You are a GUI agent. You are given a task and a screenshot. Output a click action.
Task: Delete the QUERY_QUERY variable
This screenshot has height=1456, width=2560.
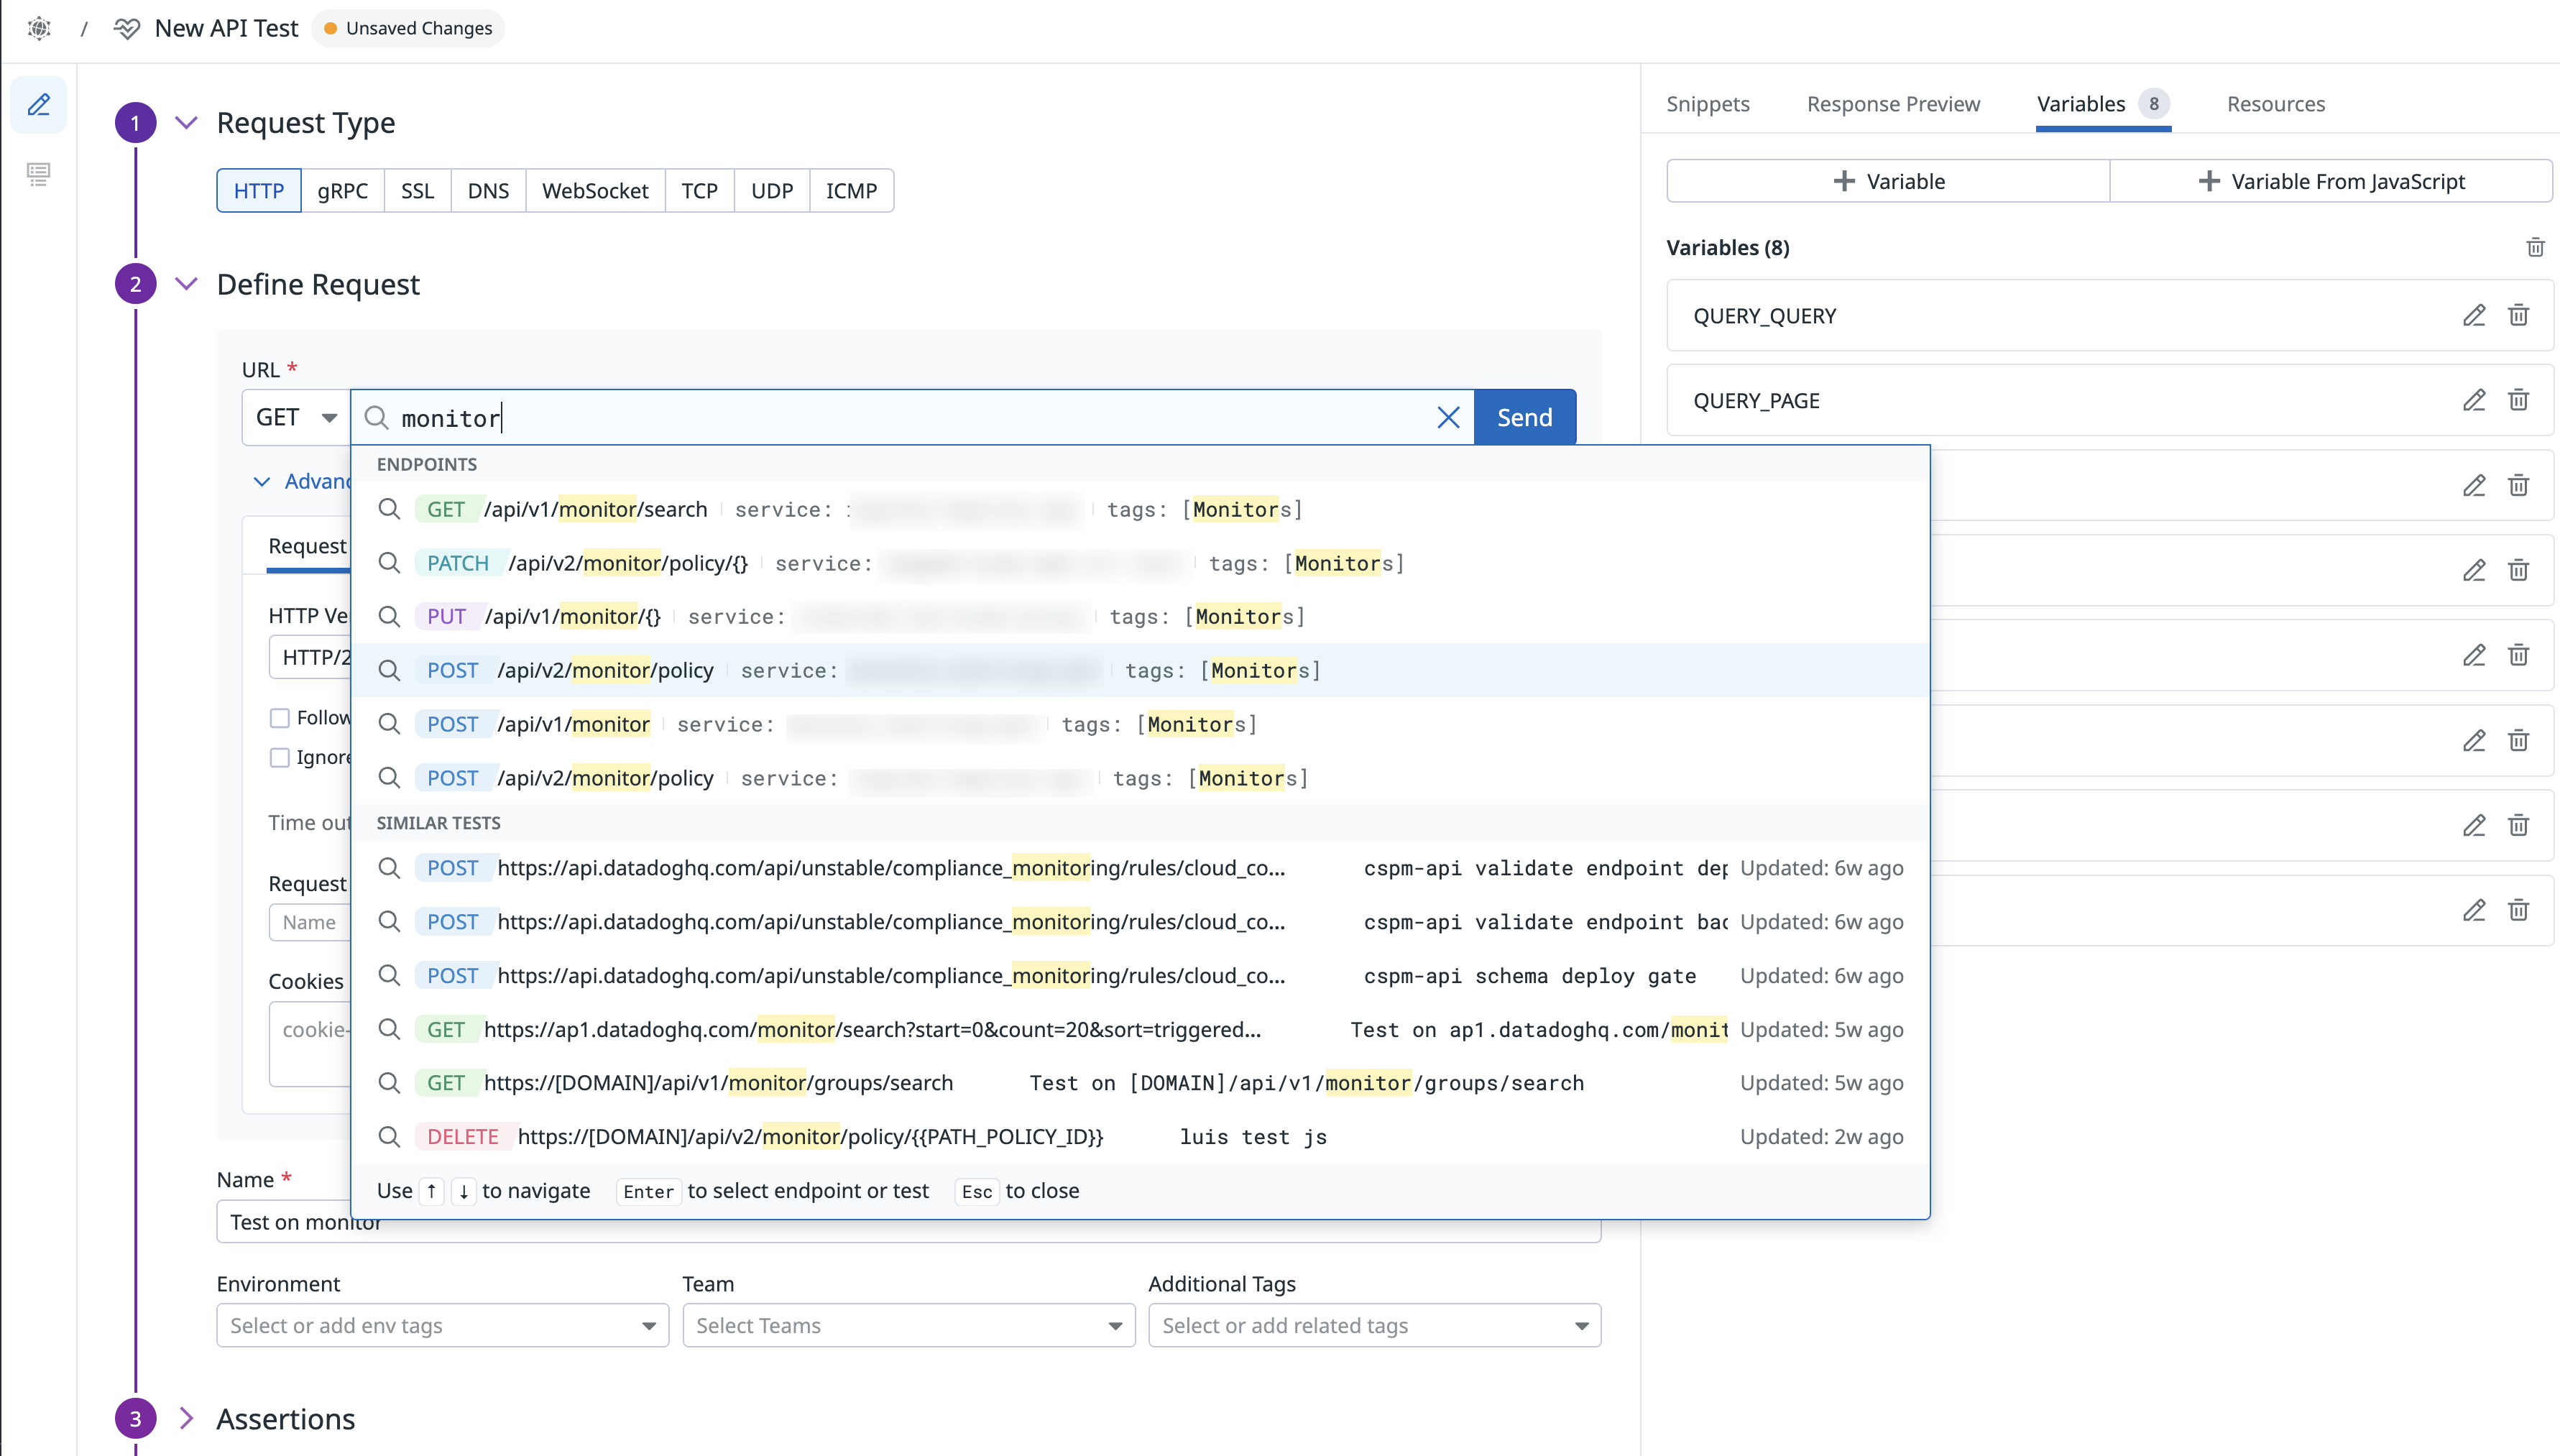(x=2518, y=316)
